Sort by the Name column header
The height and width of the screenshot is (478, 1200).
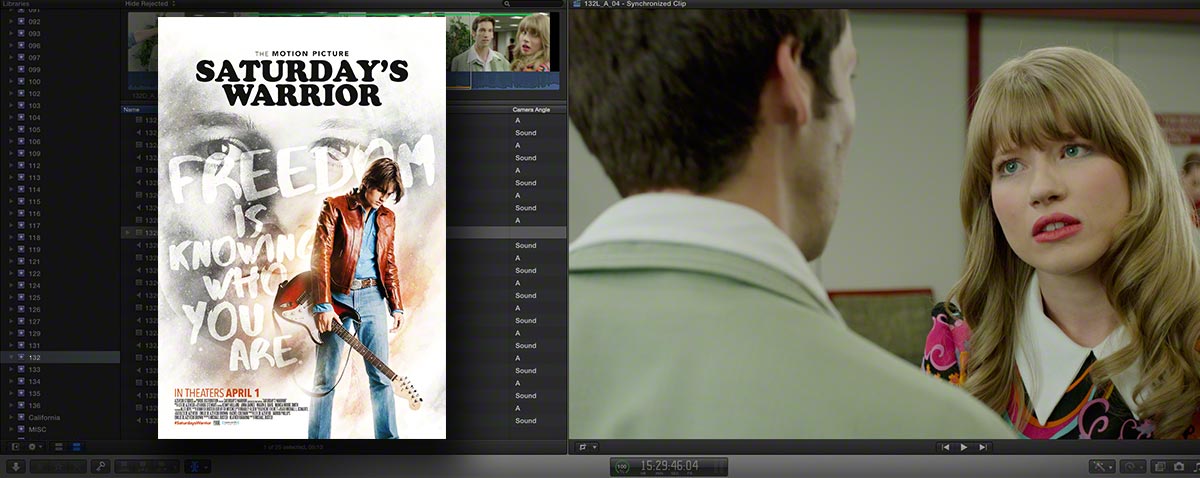[x=131, y=108]
